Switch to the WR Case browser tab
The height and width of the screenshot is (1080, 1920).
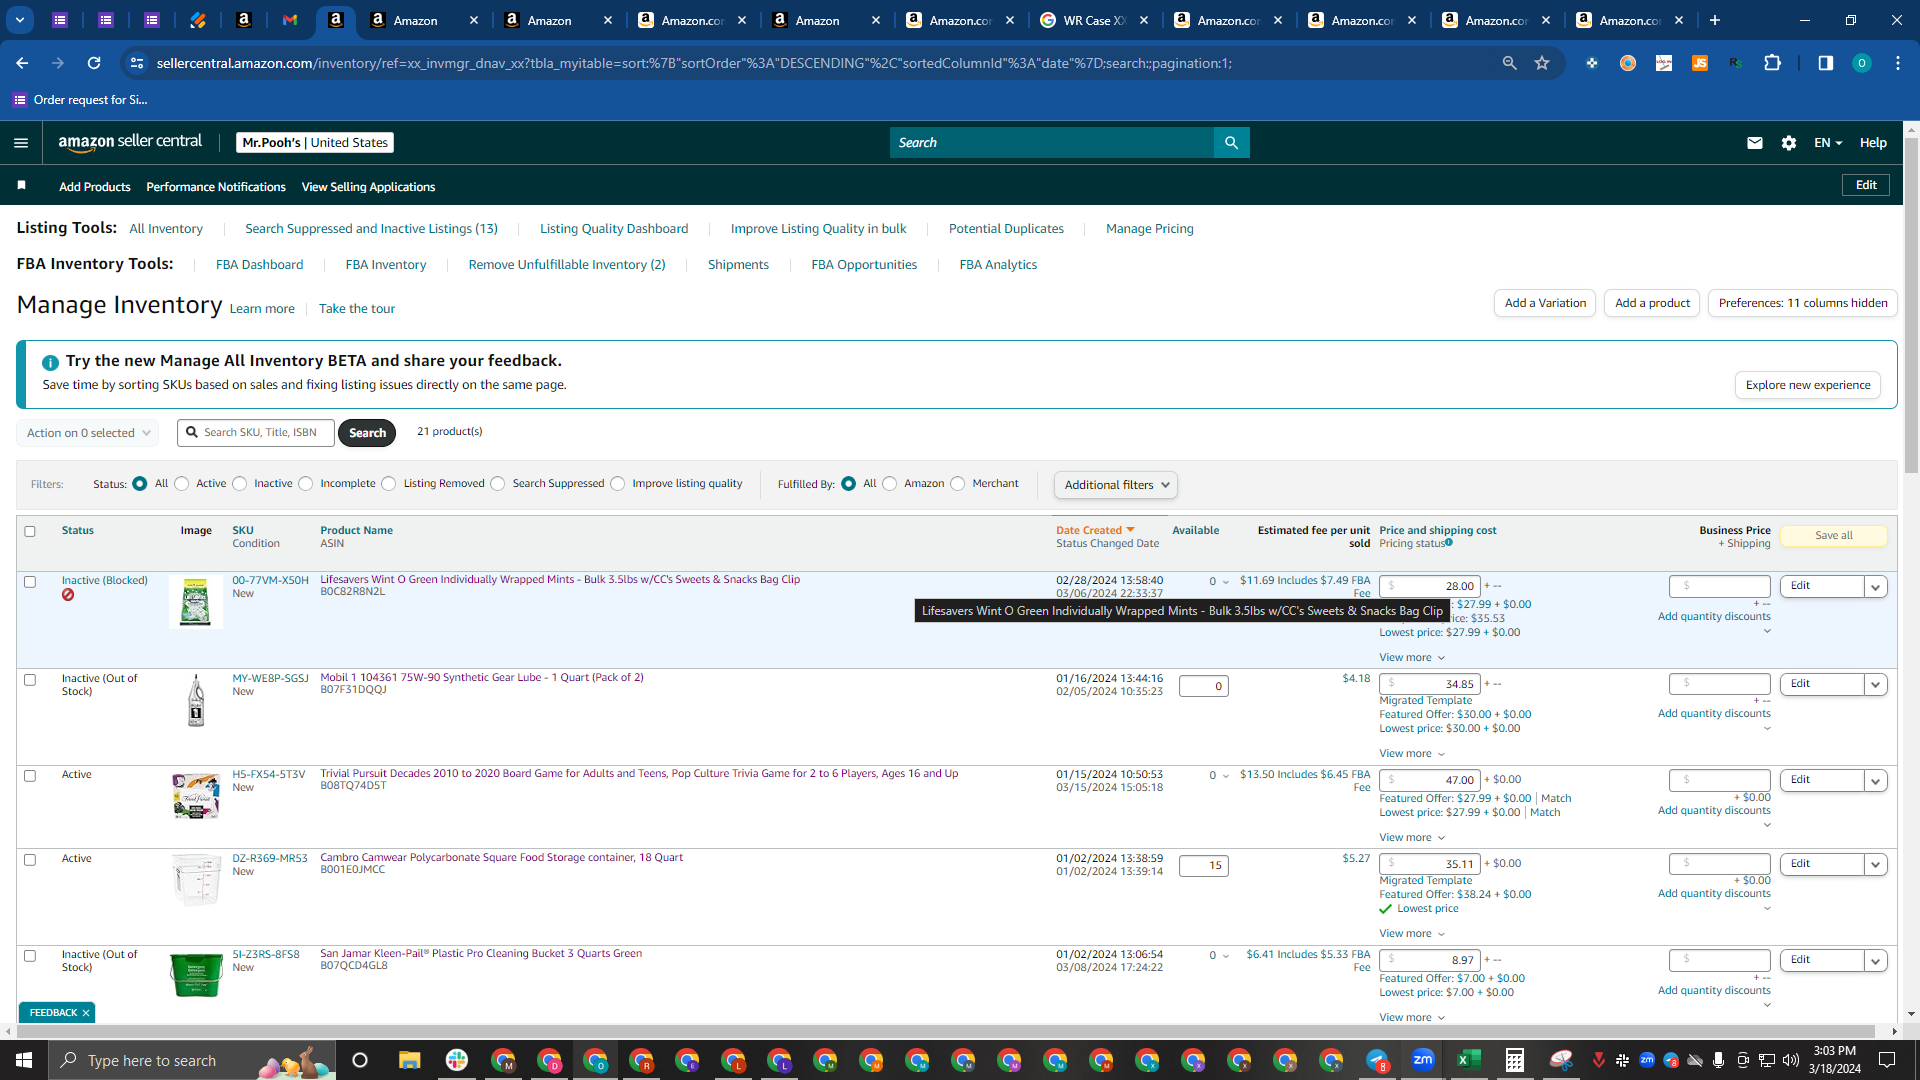coord(1094,20)
